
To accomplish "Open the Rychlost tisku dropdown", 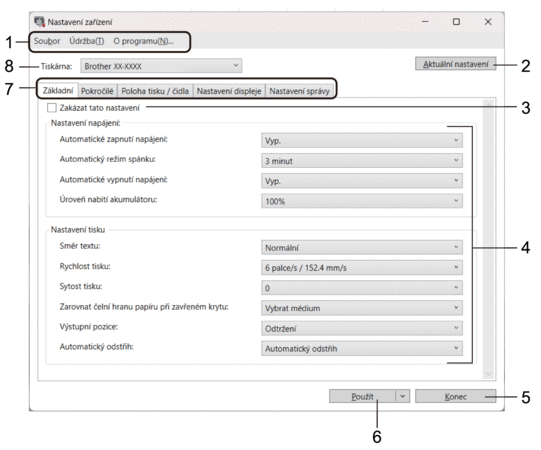I will 362,267.
